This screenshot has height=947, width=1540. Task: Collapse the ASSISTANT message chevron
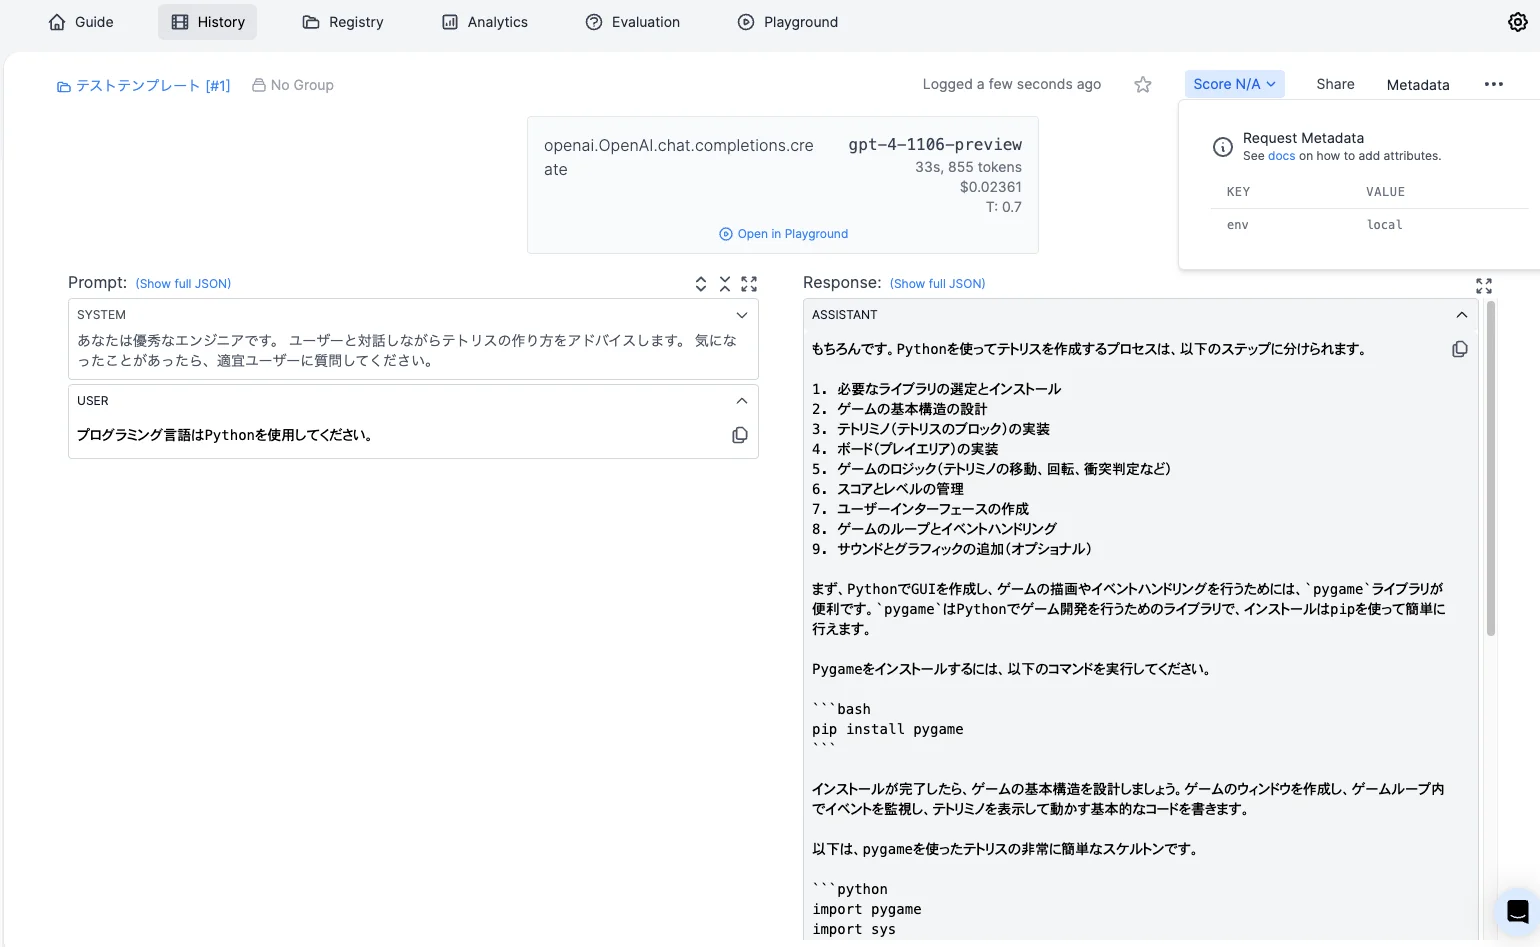click(1462, 315)
